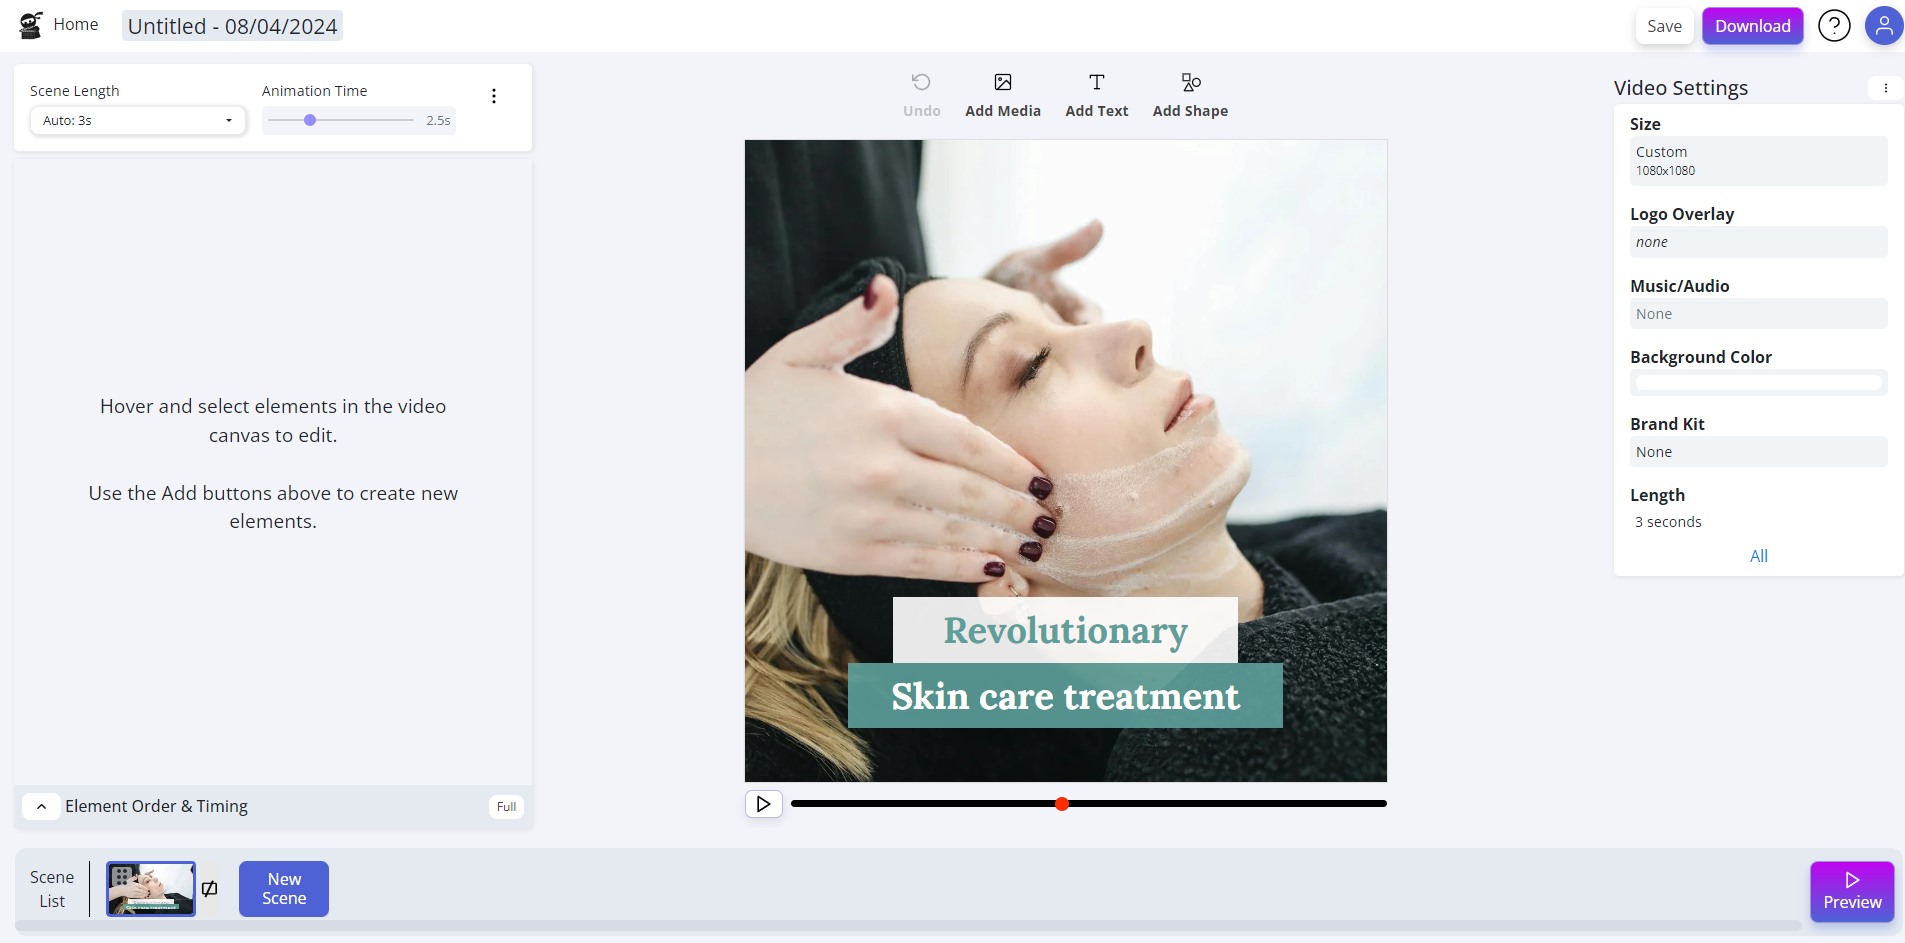
Task: Open Video Settings three-dot menu
Action: [1885, 88]
